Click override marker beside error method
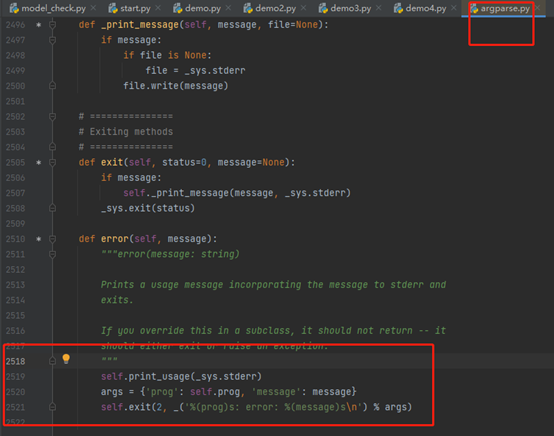554x436 pixels. pos(39,239)
